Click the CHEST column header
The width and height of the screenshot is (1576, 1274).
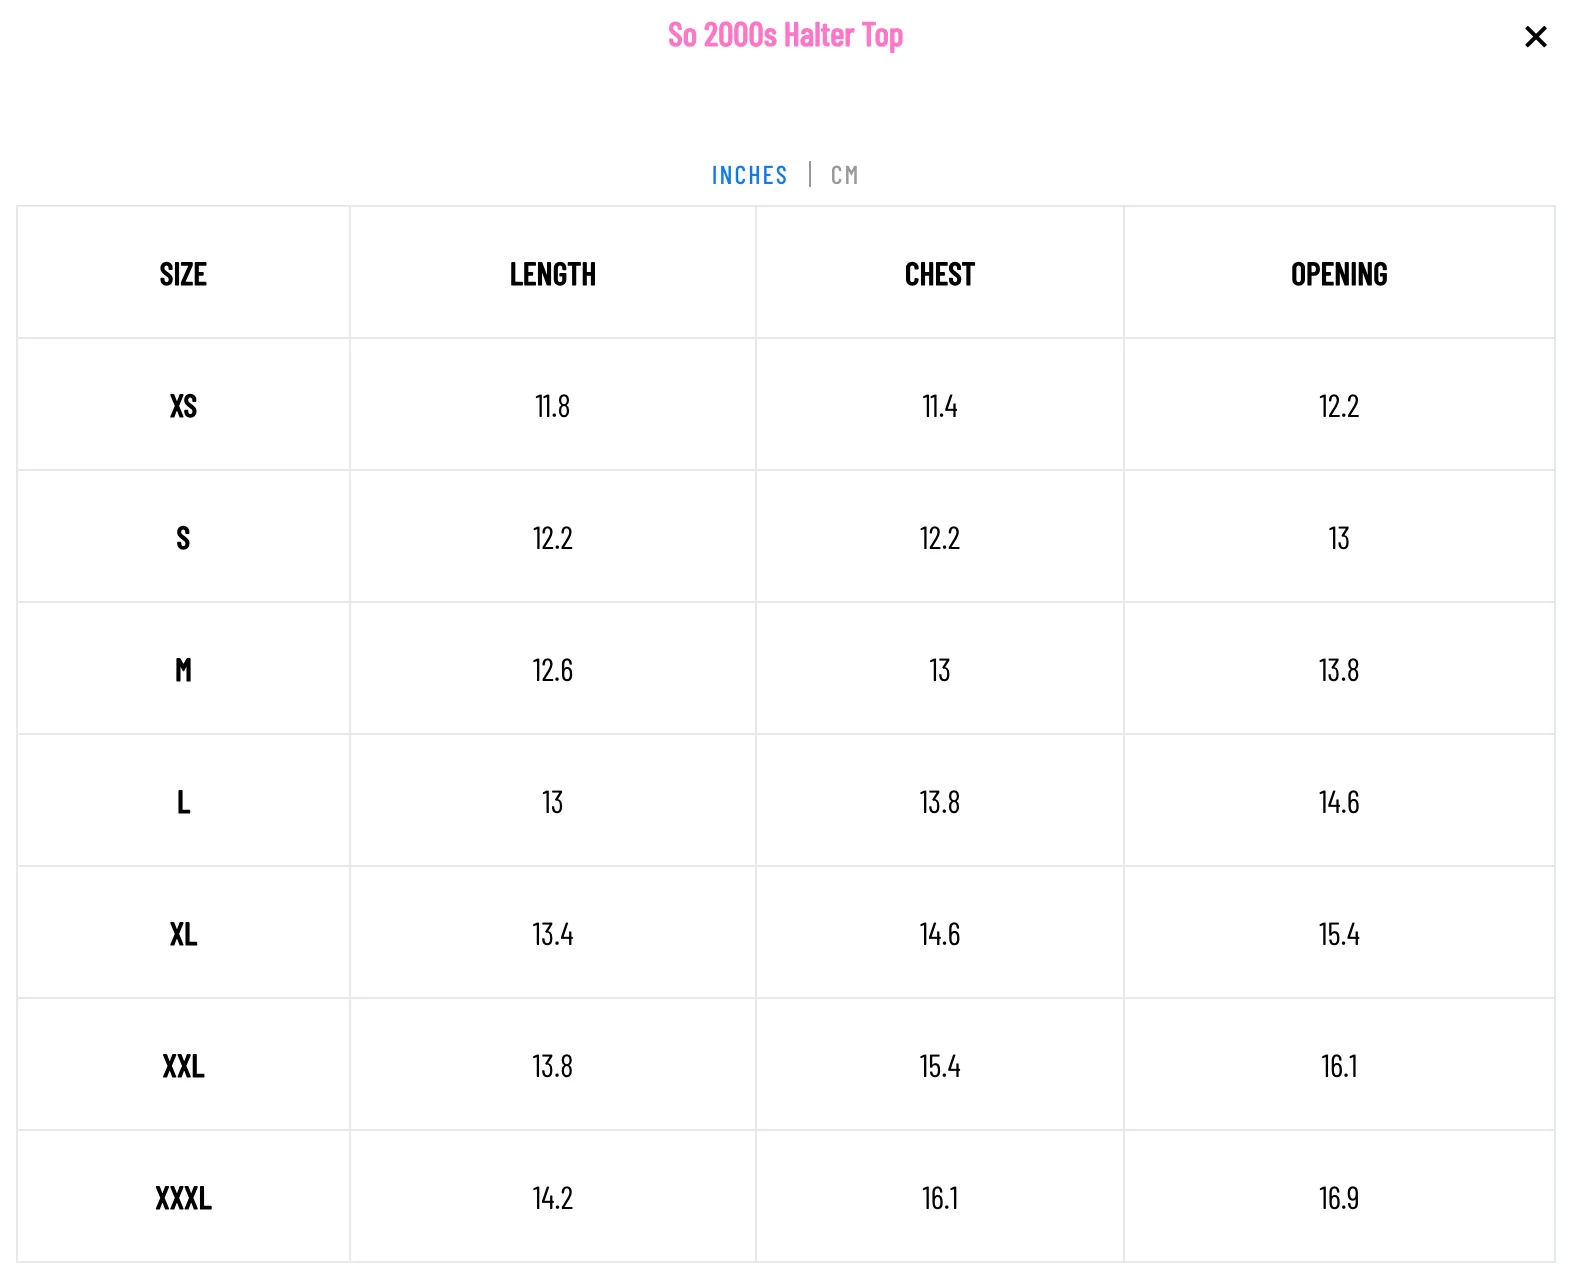[x=939, y=274]
